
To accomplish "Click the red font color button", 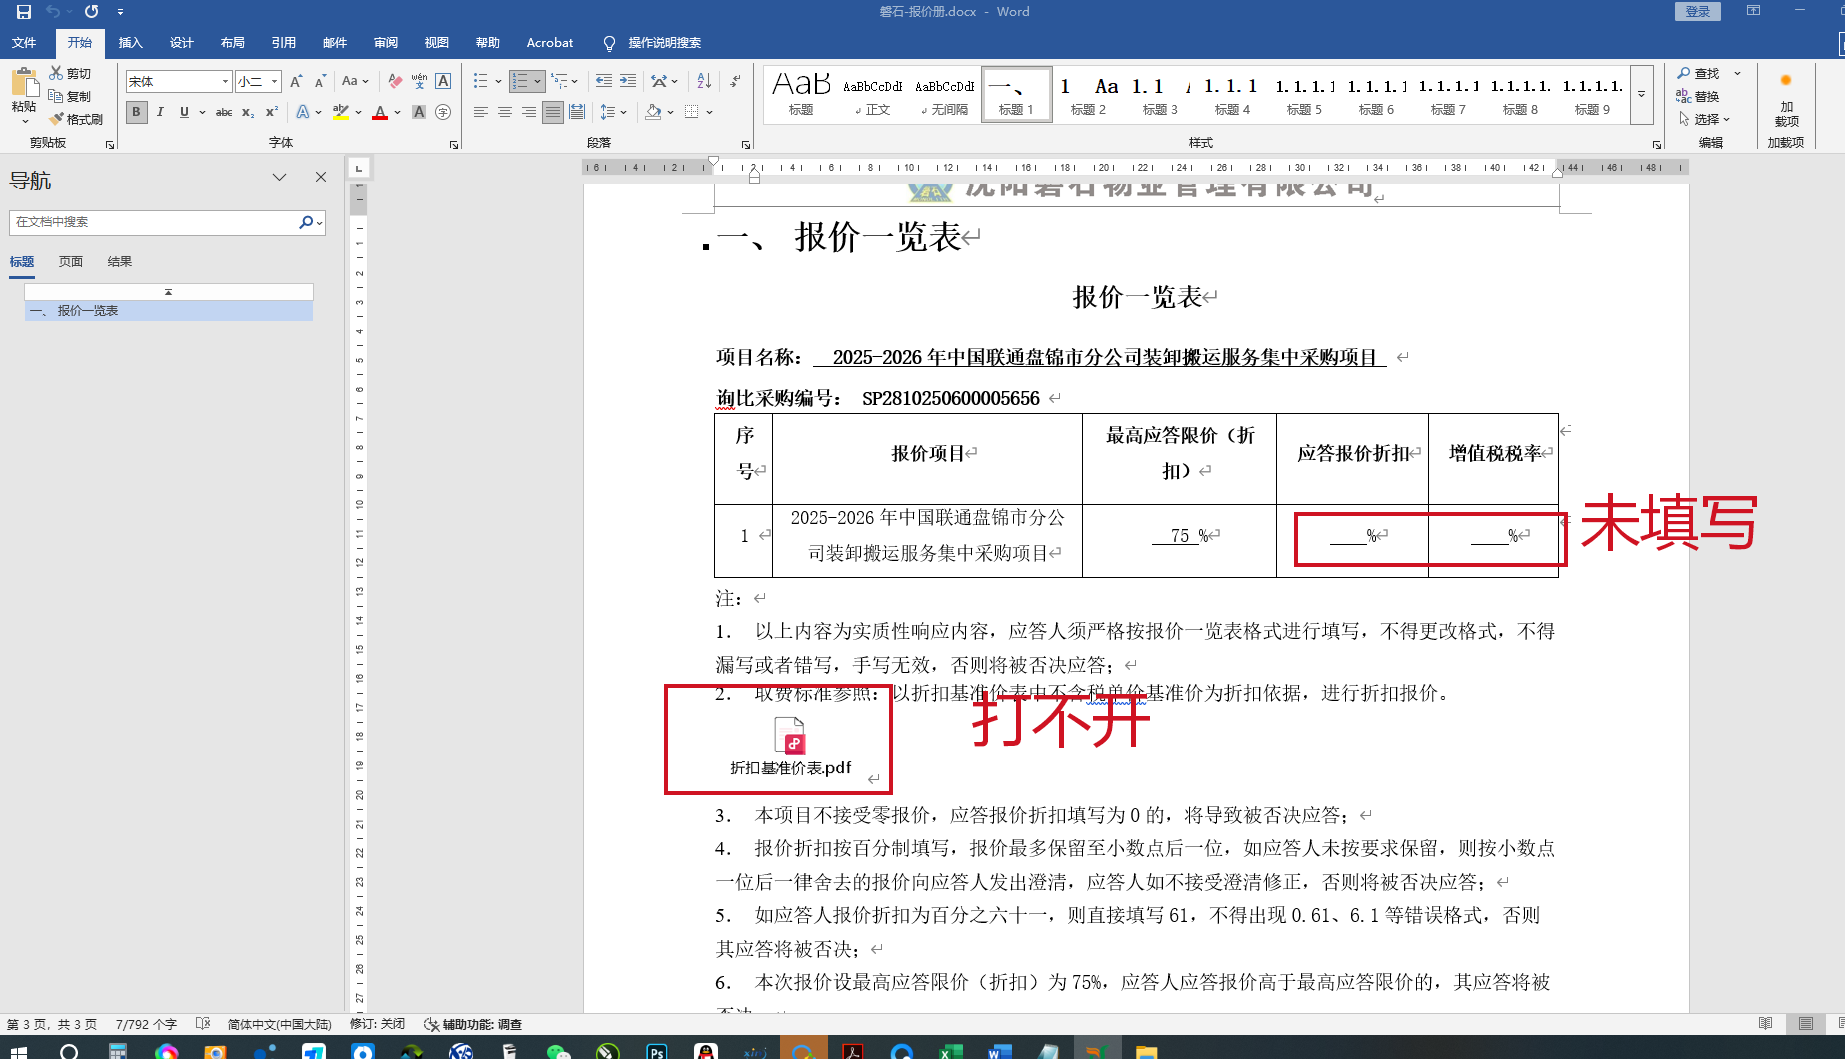I will point(380,112).
